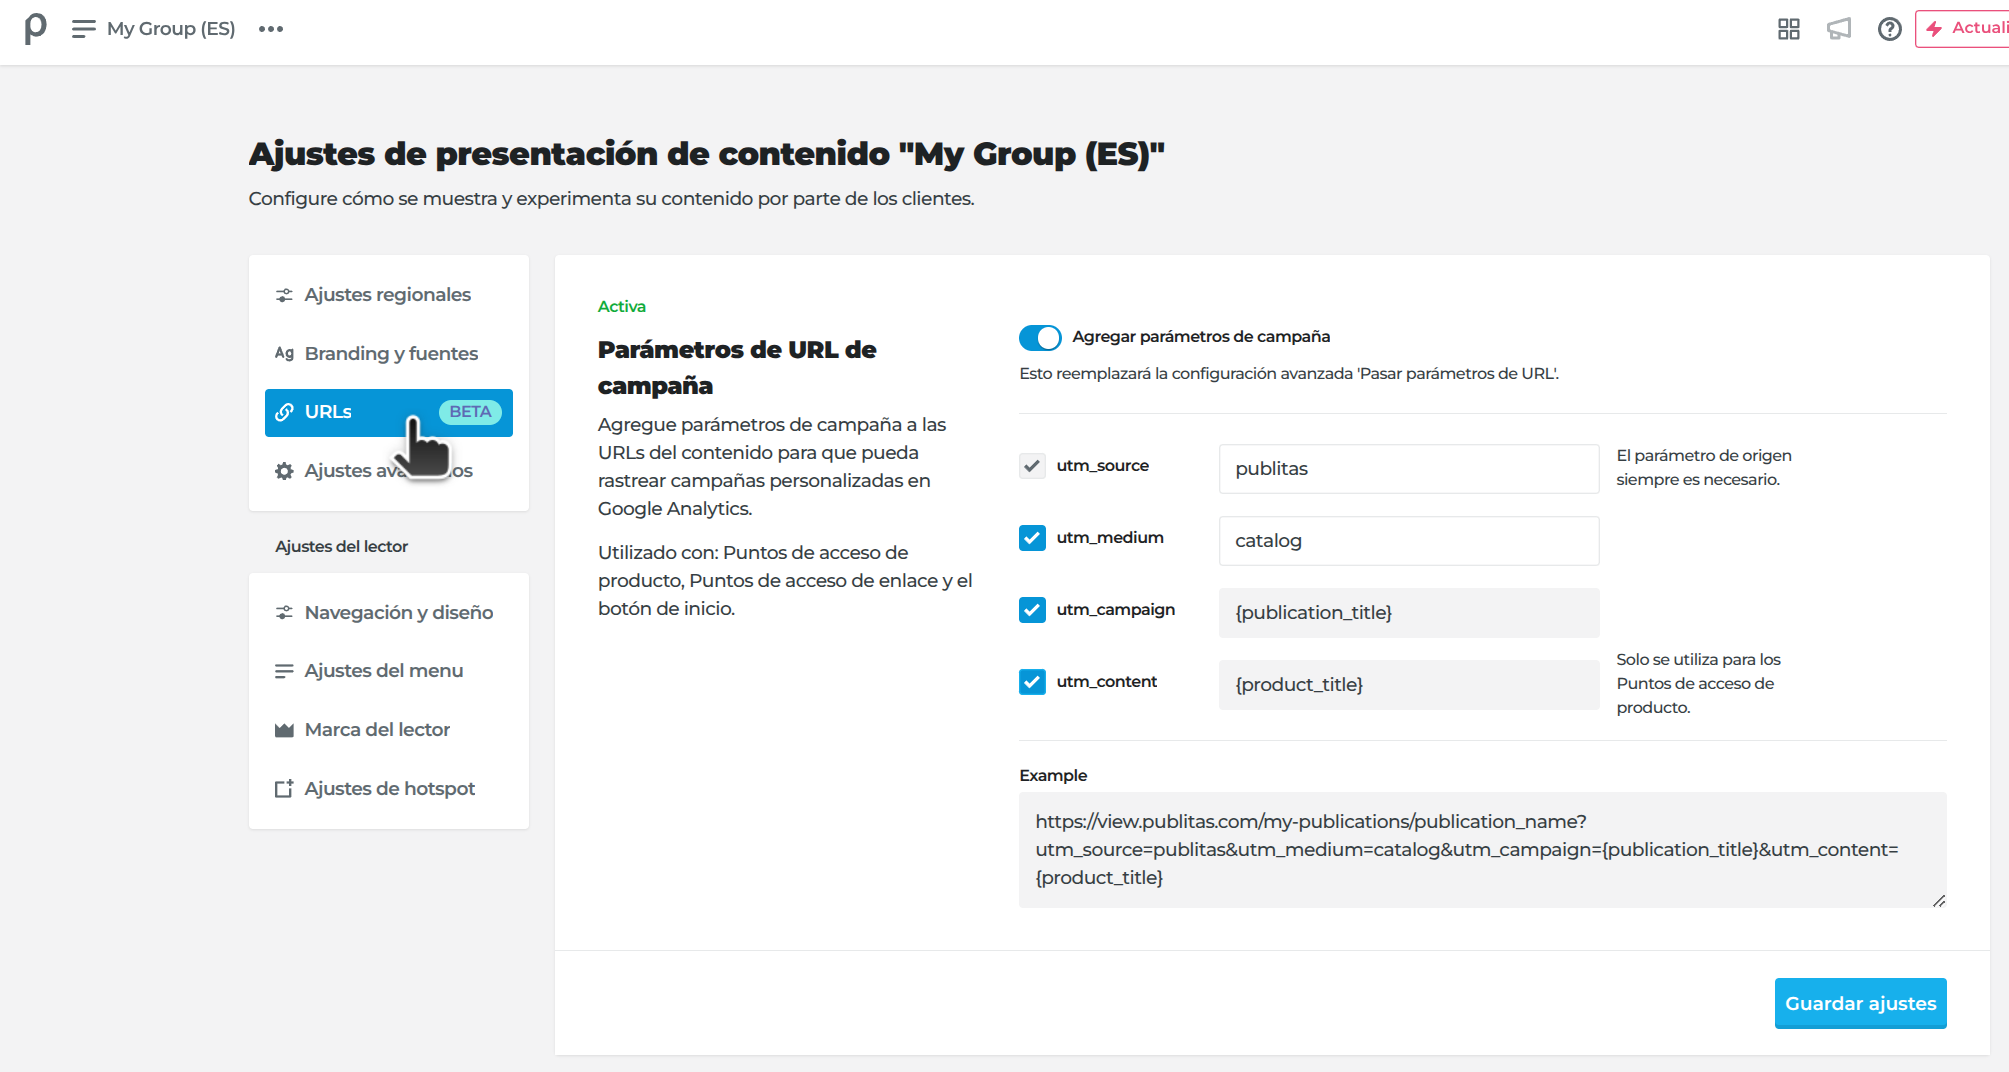Image resolution: width=2009 pixels, height=1072 pixels.
Task: Click the sliders icon beside Navegación y diseño
Action: pyautogui.click(x=284, y=613)
